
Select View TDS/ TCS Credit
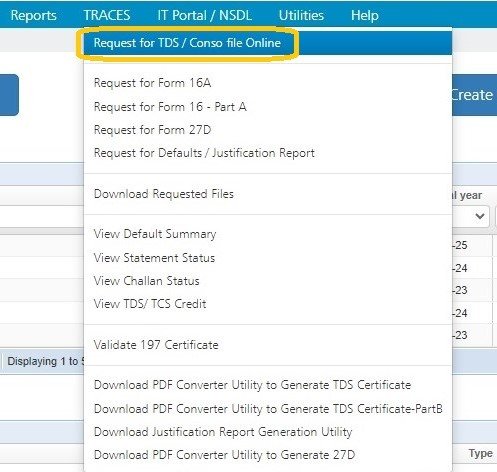tap(150, 304)
